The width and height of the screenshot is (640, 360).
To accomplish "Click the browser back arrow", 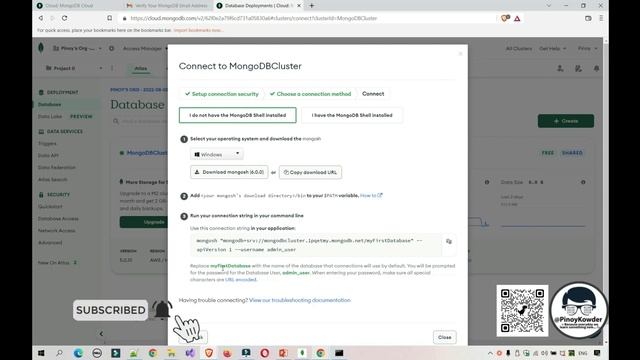I will click(40, 18).
